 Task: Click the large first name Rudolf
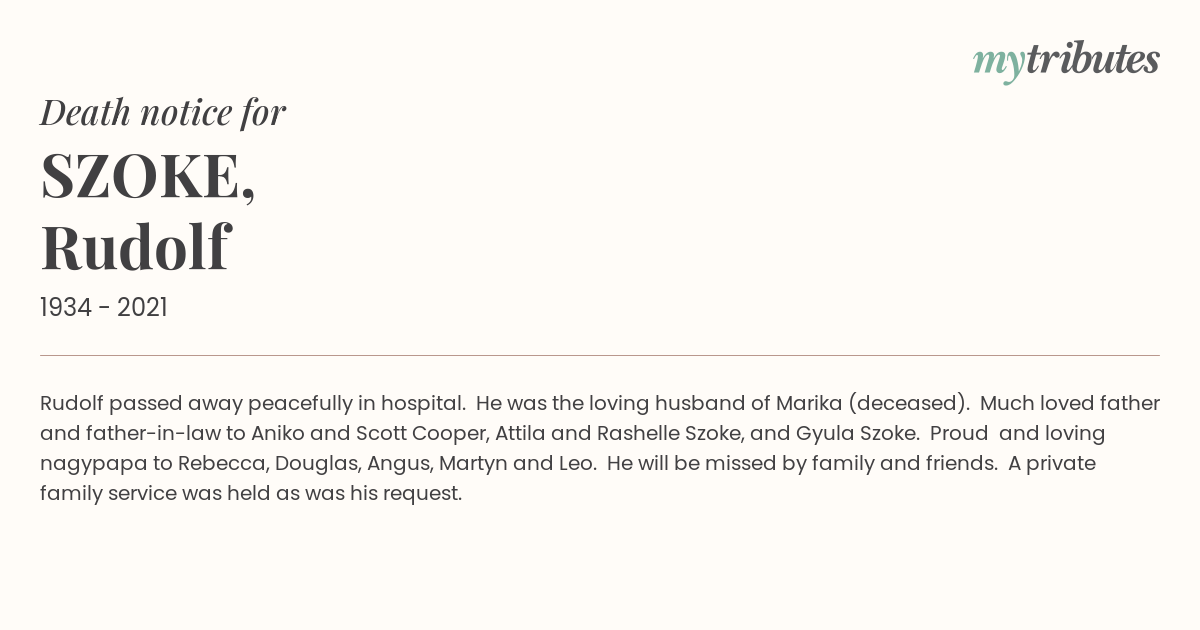[135, 247]
